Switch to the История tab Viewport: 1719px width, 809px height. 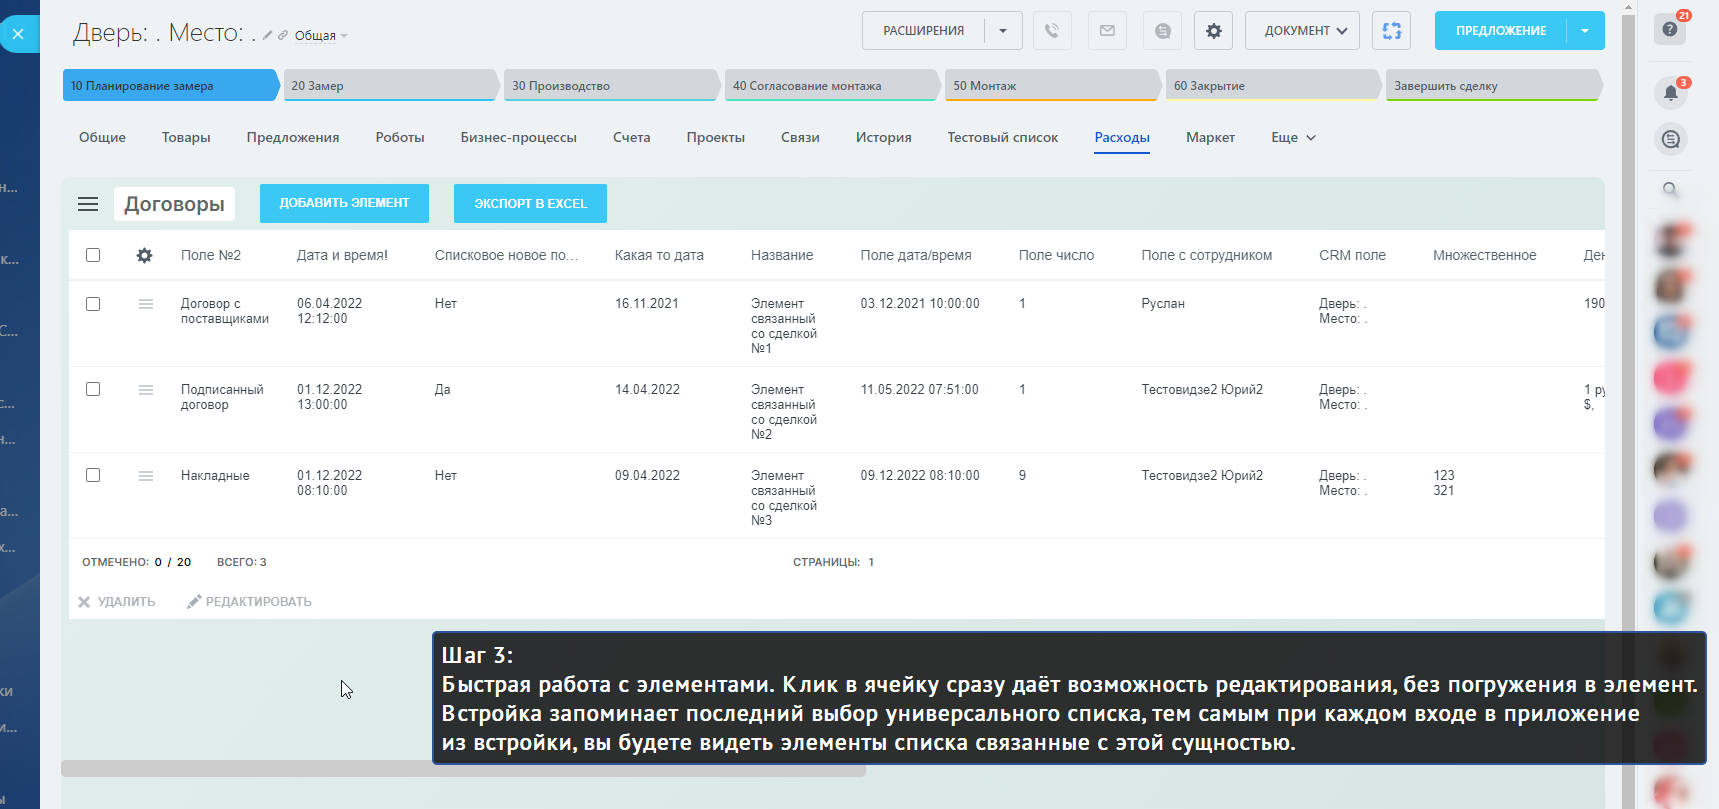883,138
